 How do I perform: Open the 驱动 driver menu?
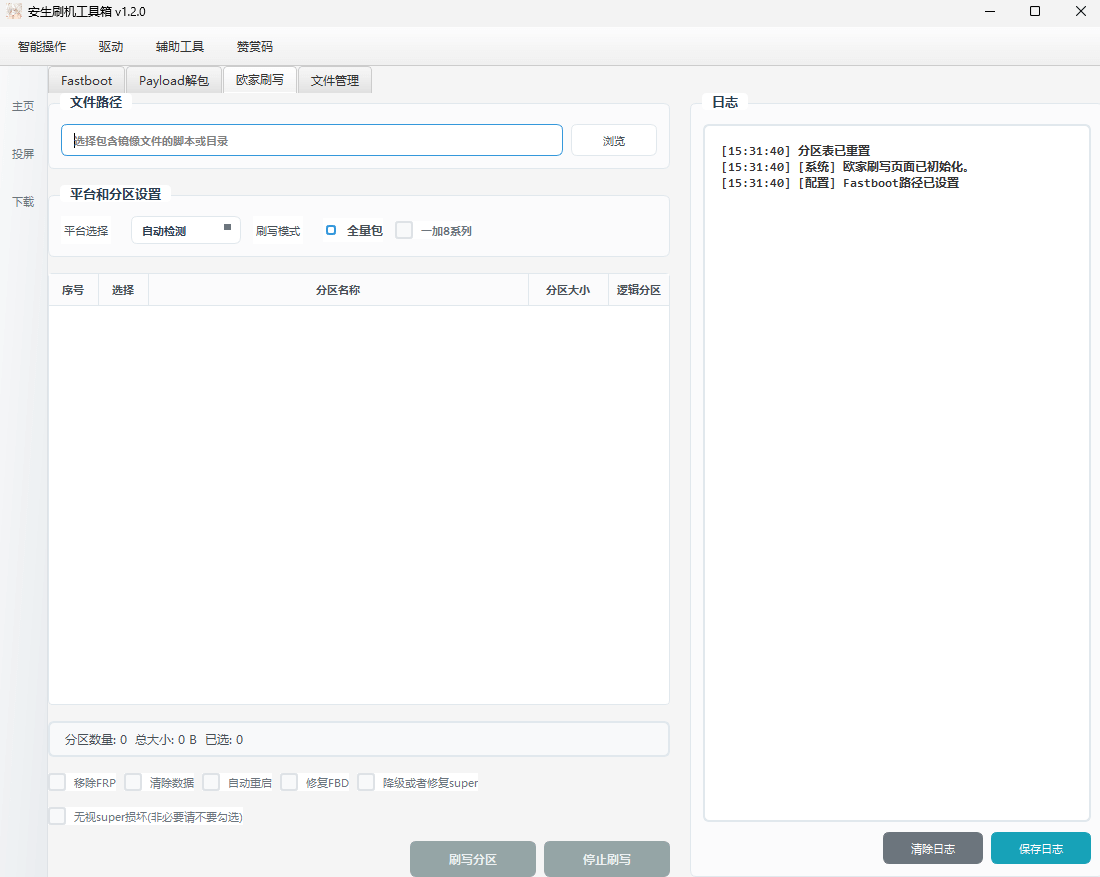click(110, 46)
